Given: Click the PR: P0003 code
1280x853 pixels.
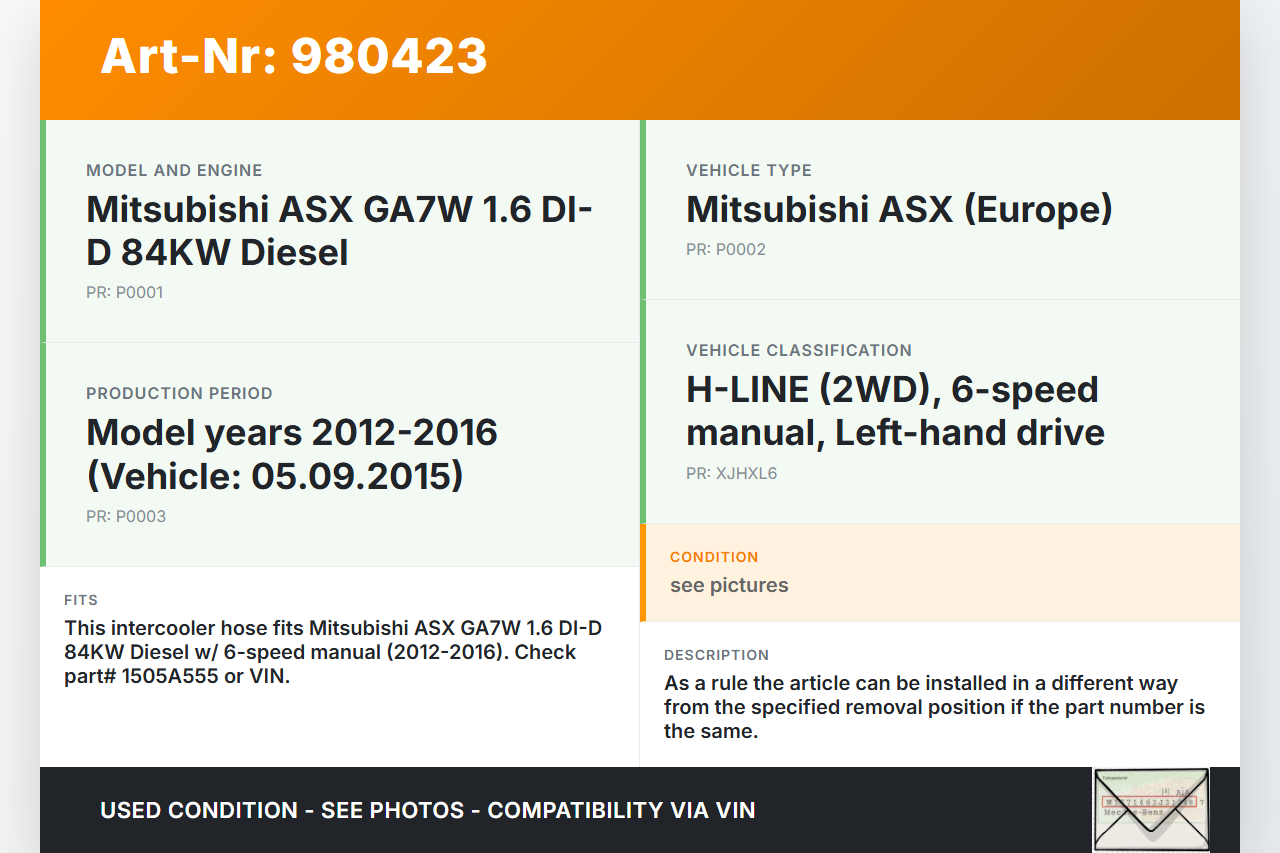Looking at the screenshot, I should pyautogui.click(x=126, y=517).
